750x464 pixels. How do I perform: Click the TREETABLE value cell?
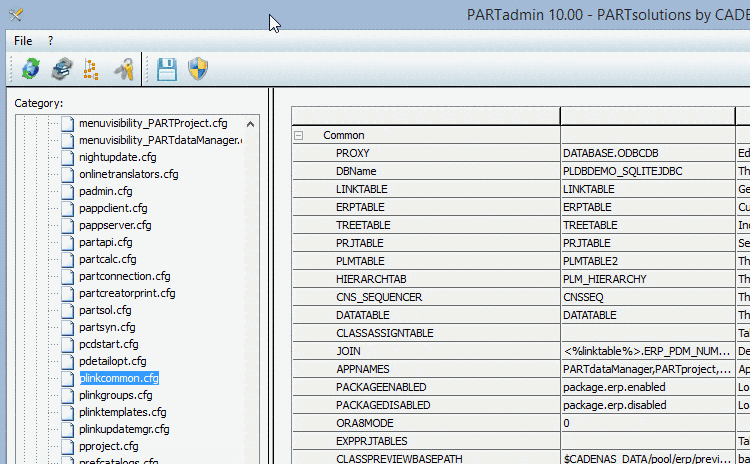(648, 225)
